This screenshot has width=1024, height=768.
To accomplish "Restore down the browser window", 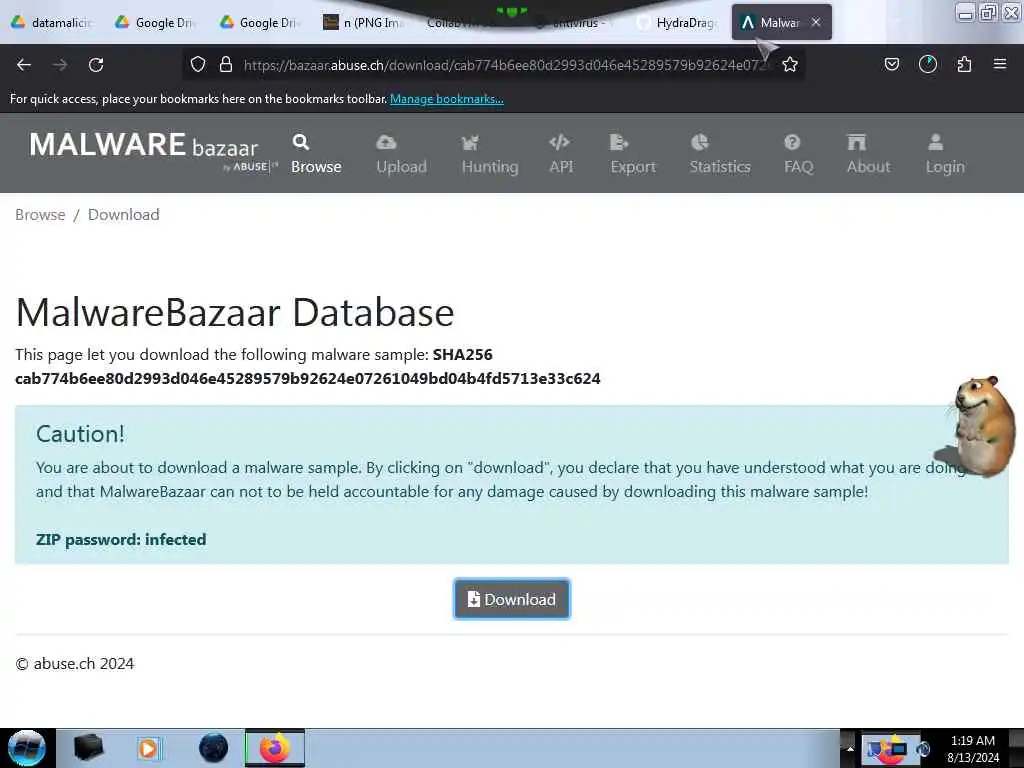I will click(989, 12).
